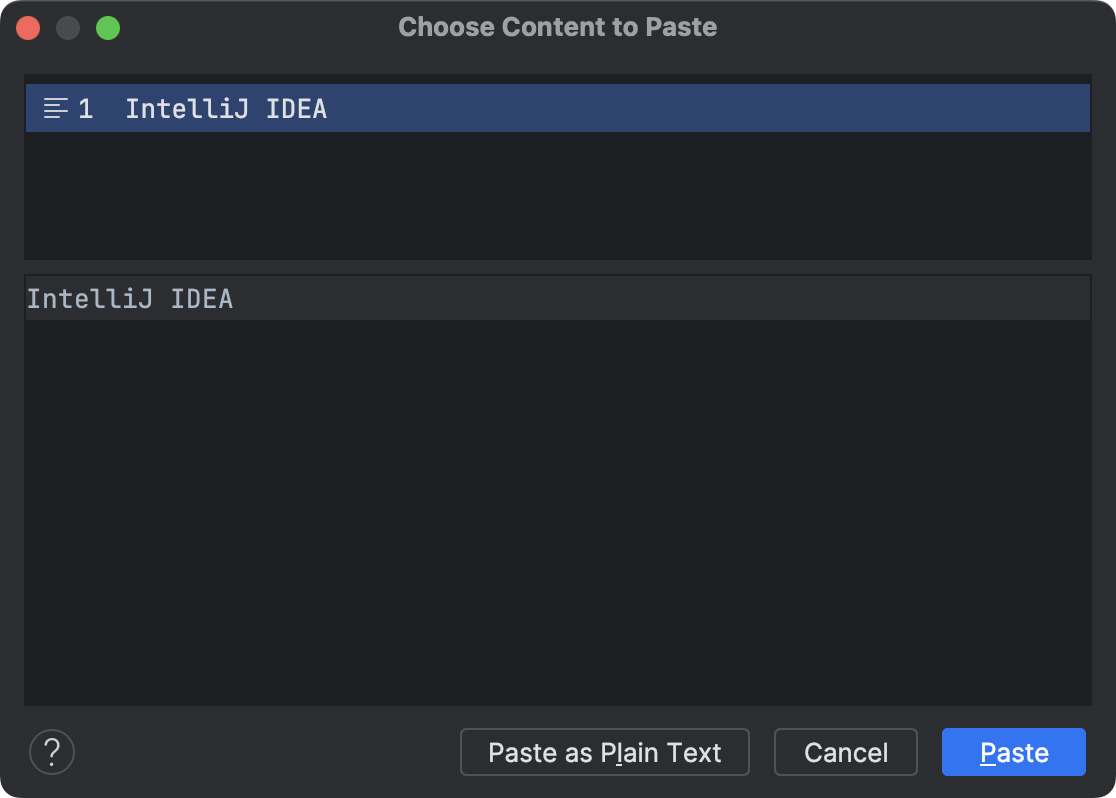This screenshot has height=798, width=1116.
Task: Click the green zoom window button
Action: (108, 28)
